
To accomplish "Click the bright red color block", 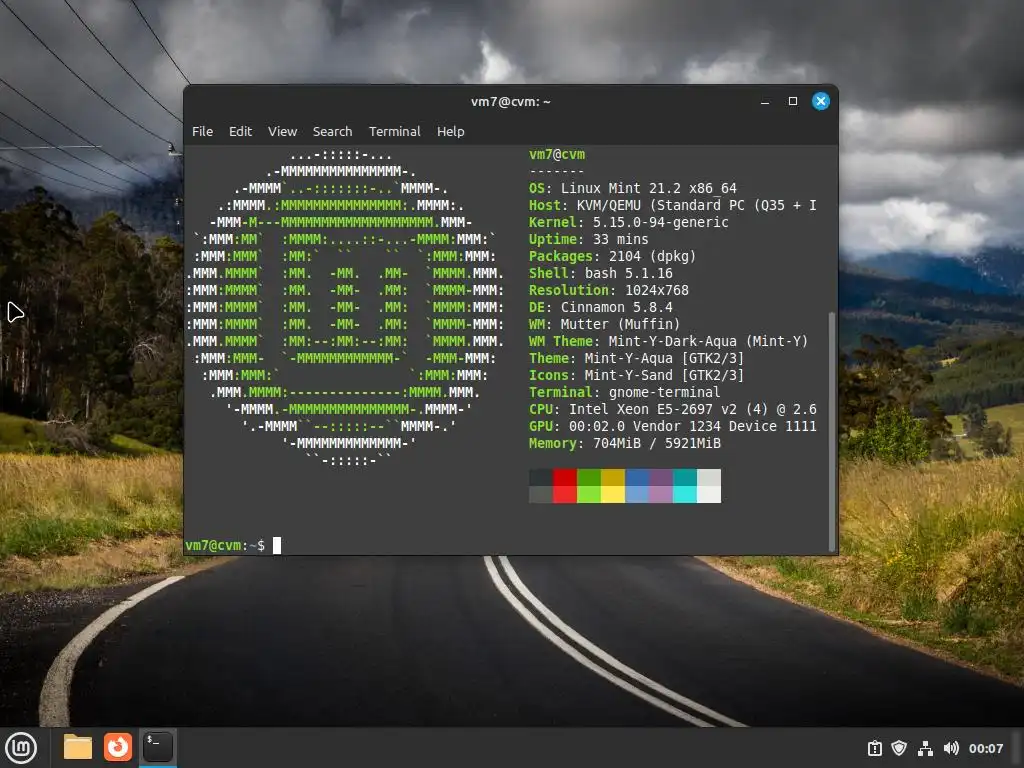I will [x=564, y=494].
